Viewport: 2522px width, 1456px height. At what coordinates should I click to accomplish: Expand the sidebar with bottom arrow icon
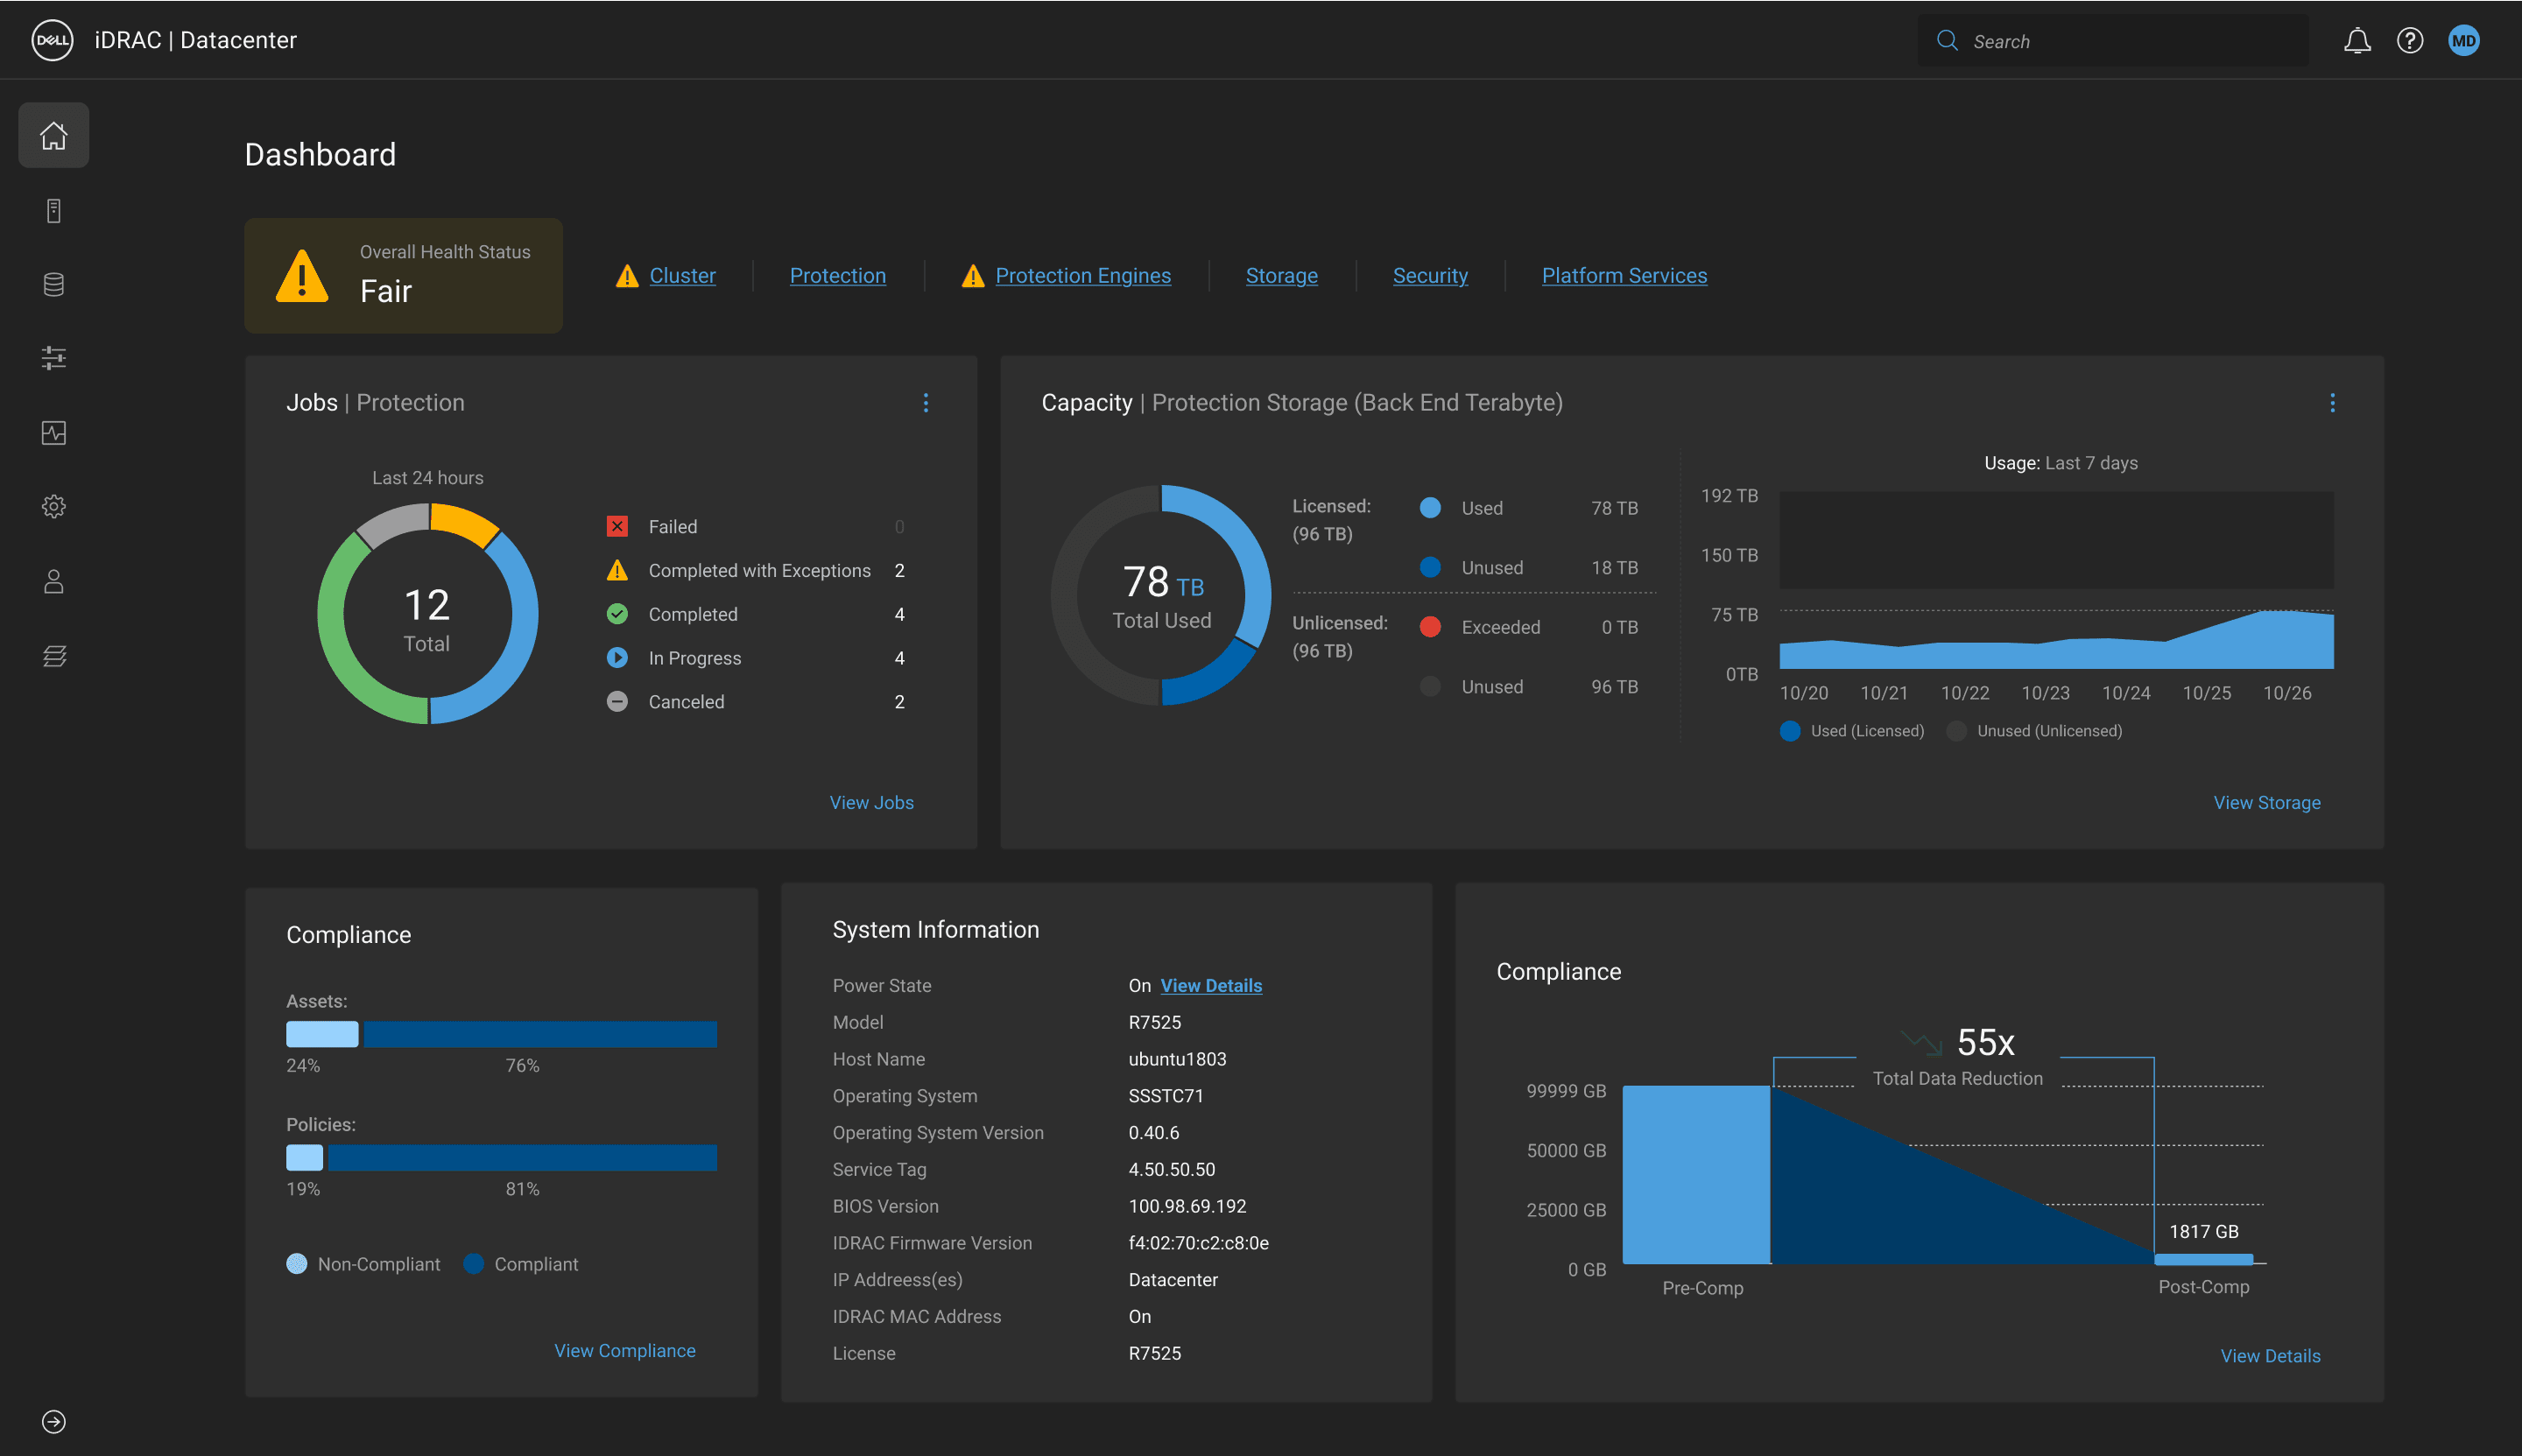54,1421
